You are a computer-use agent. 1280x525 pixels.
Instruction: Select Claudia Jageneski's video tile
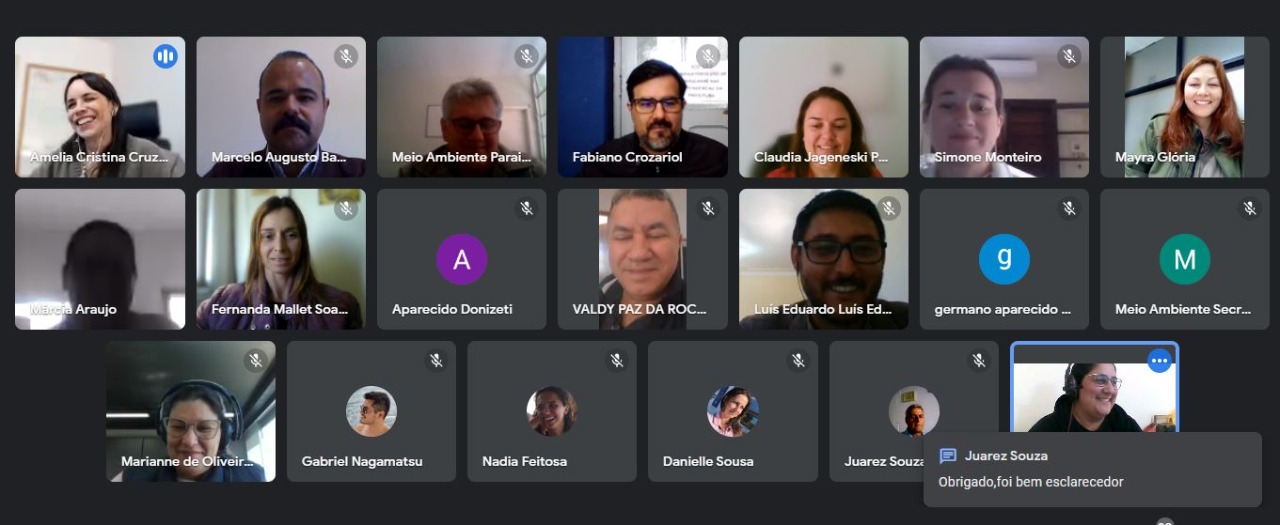824,107
